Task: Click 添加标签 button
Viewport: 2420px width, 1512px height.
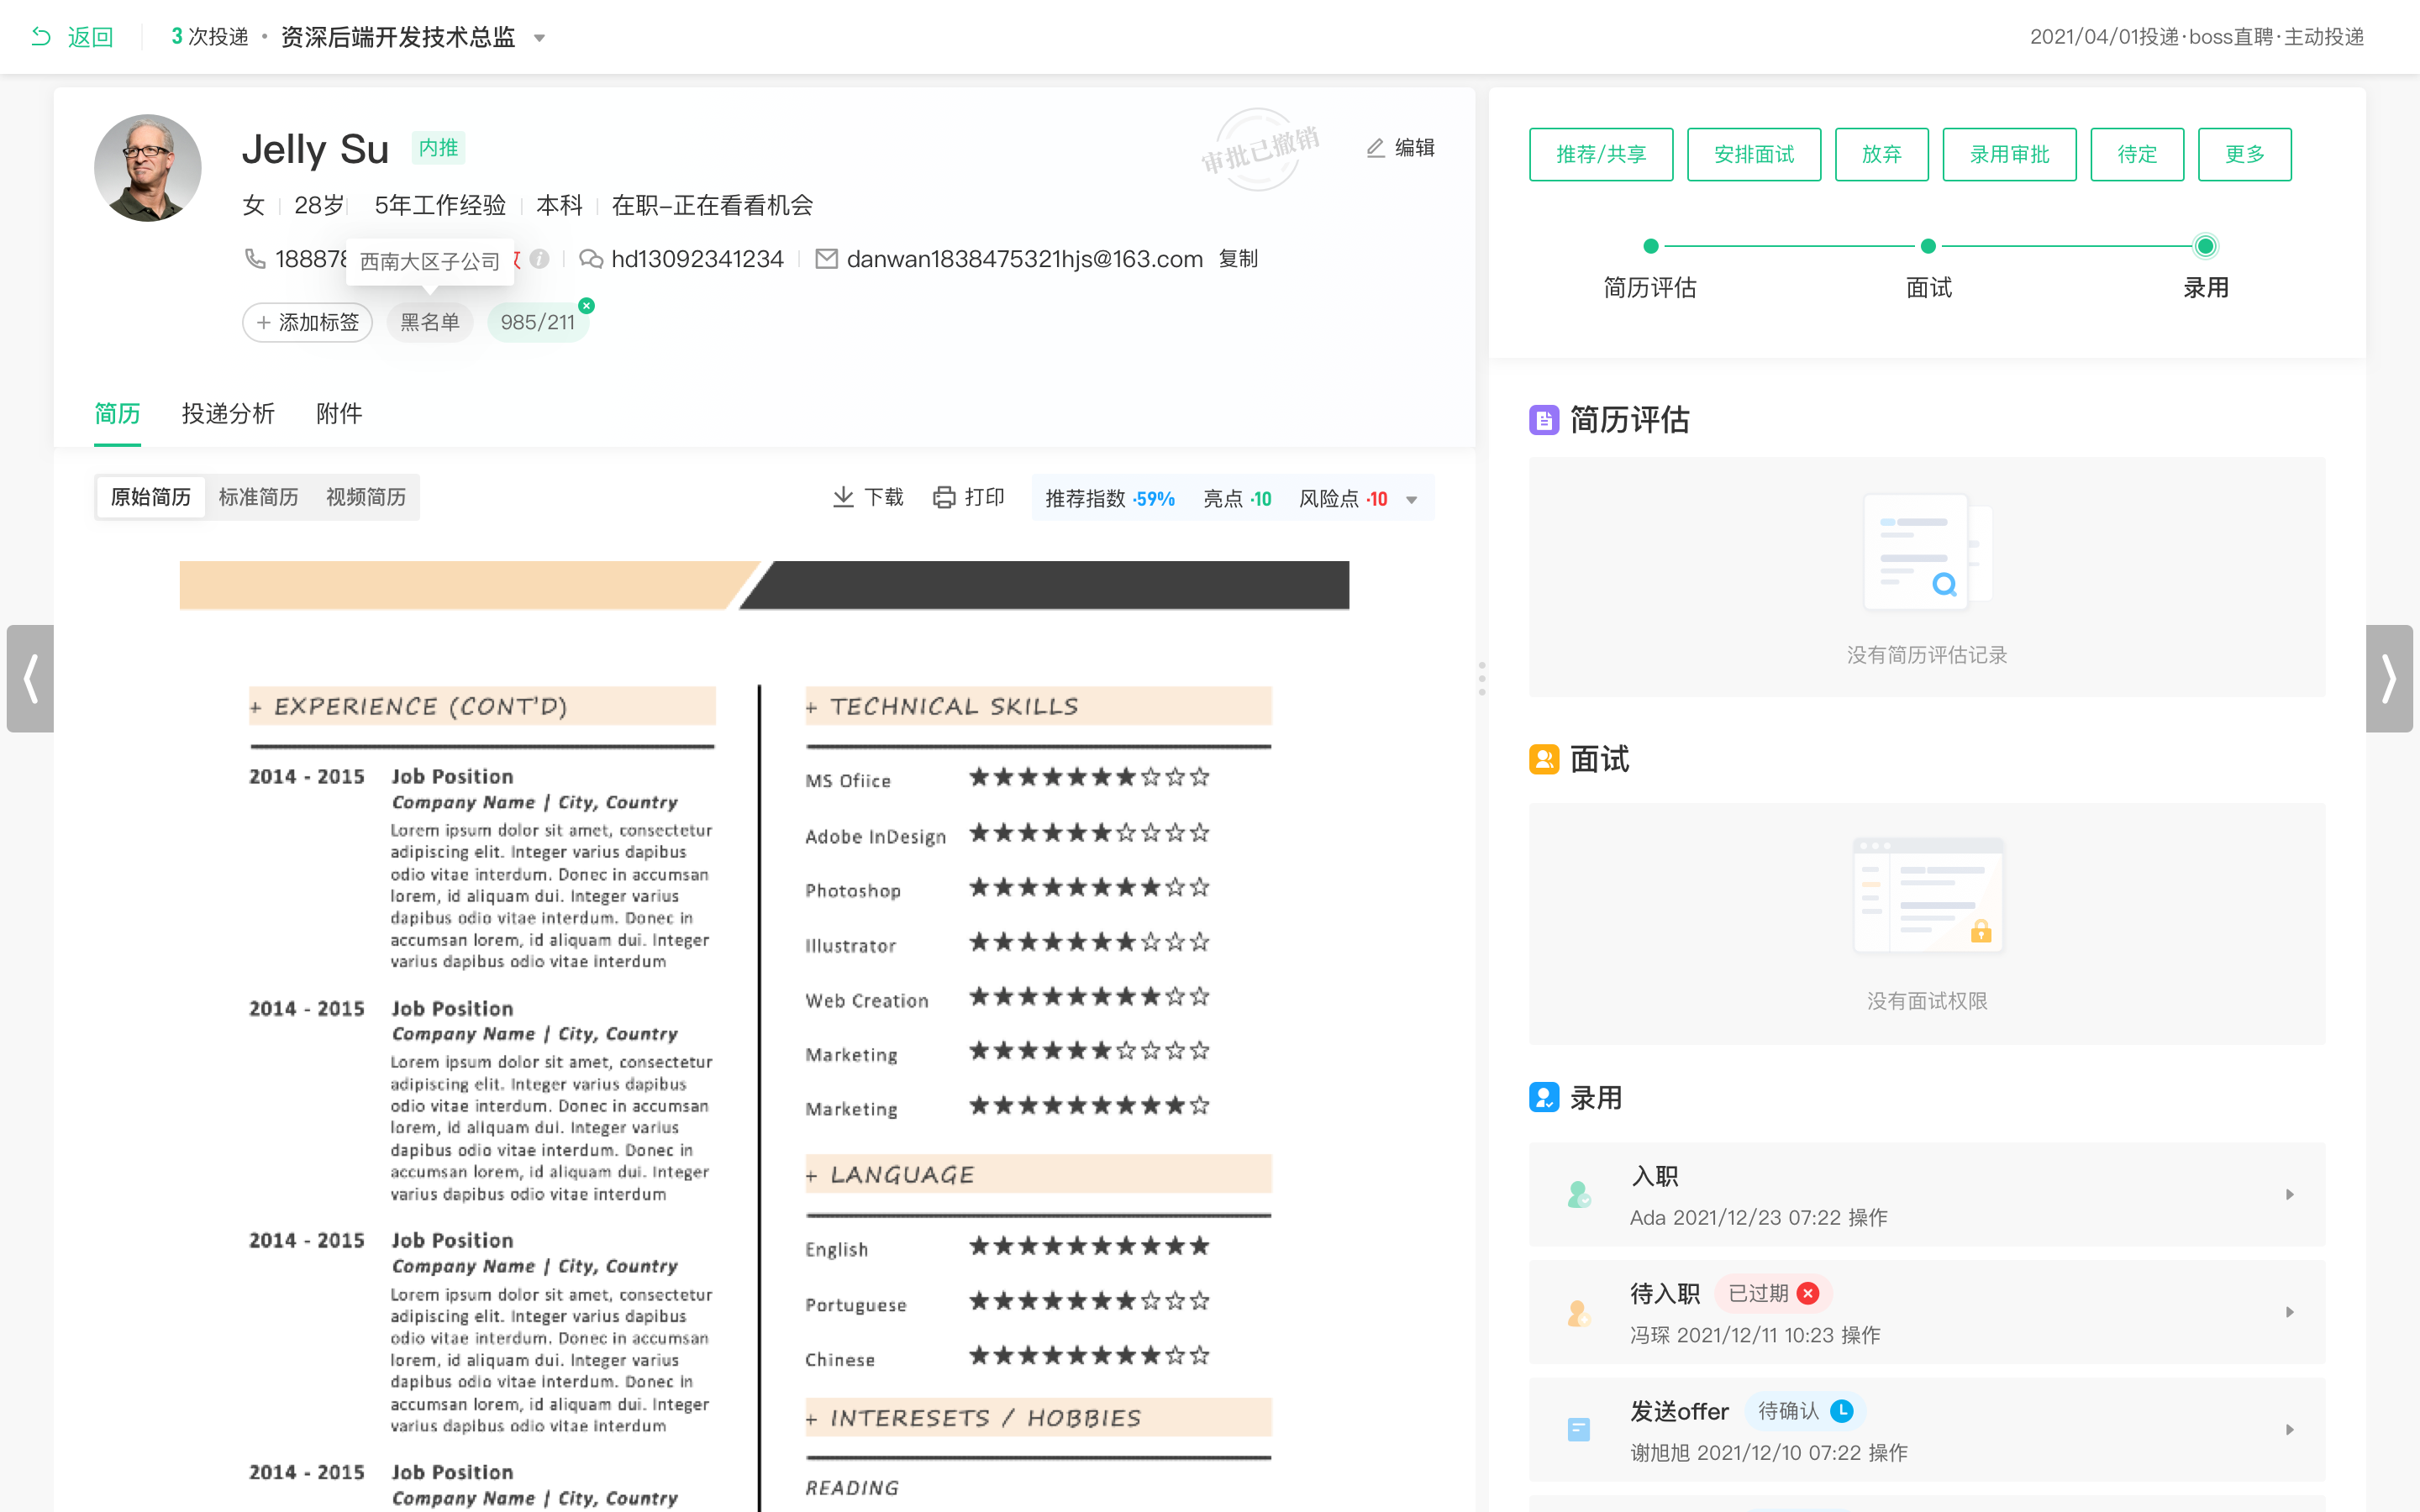Action: [308, 322]
